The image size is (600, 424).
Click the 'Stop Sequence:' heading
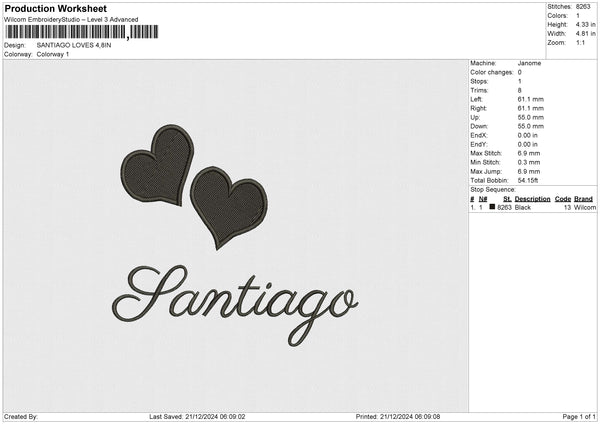[493, 190]
